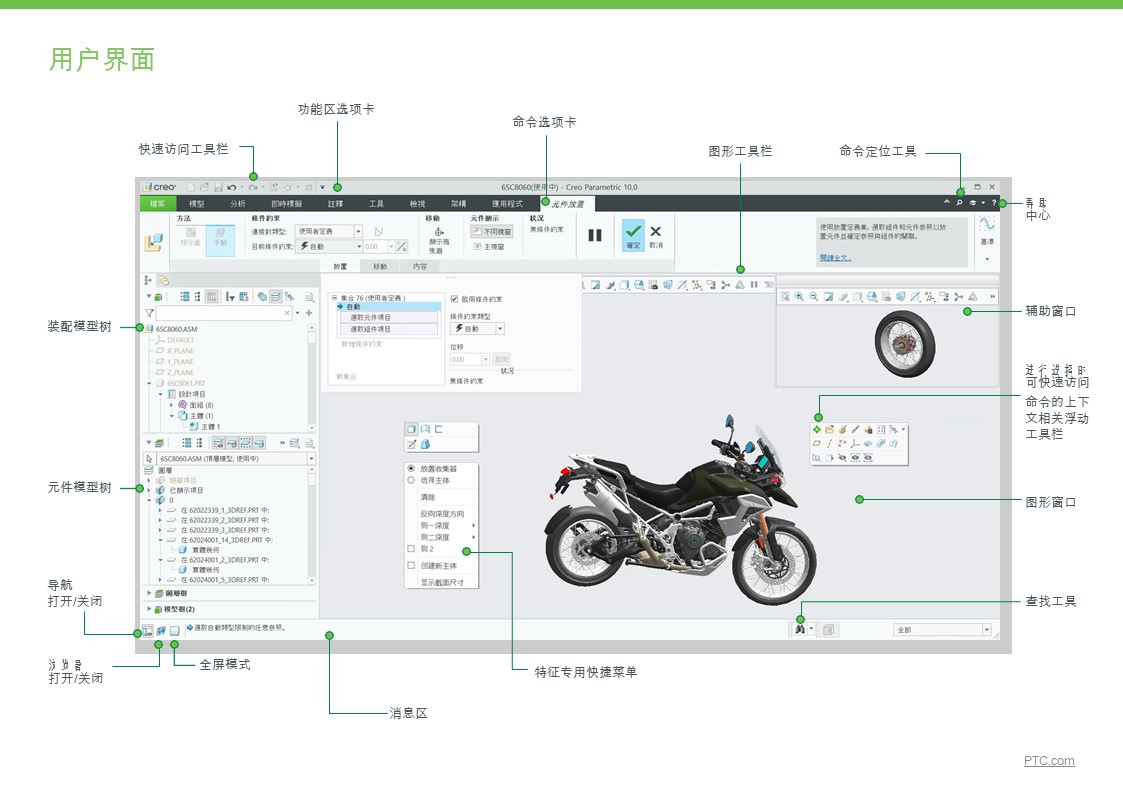Click the question mark help icon
This screenshot has height=794, width=1123.
click(x=994, y=203)
